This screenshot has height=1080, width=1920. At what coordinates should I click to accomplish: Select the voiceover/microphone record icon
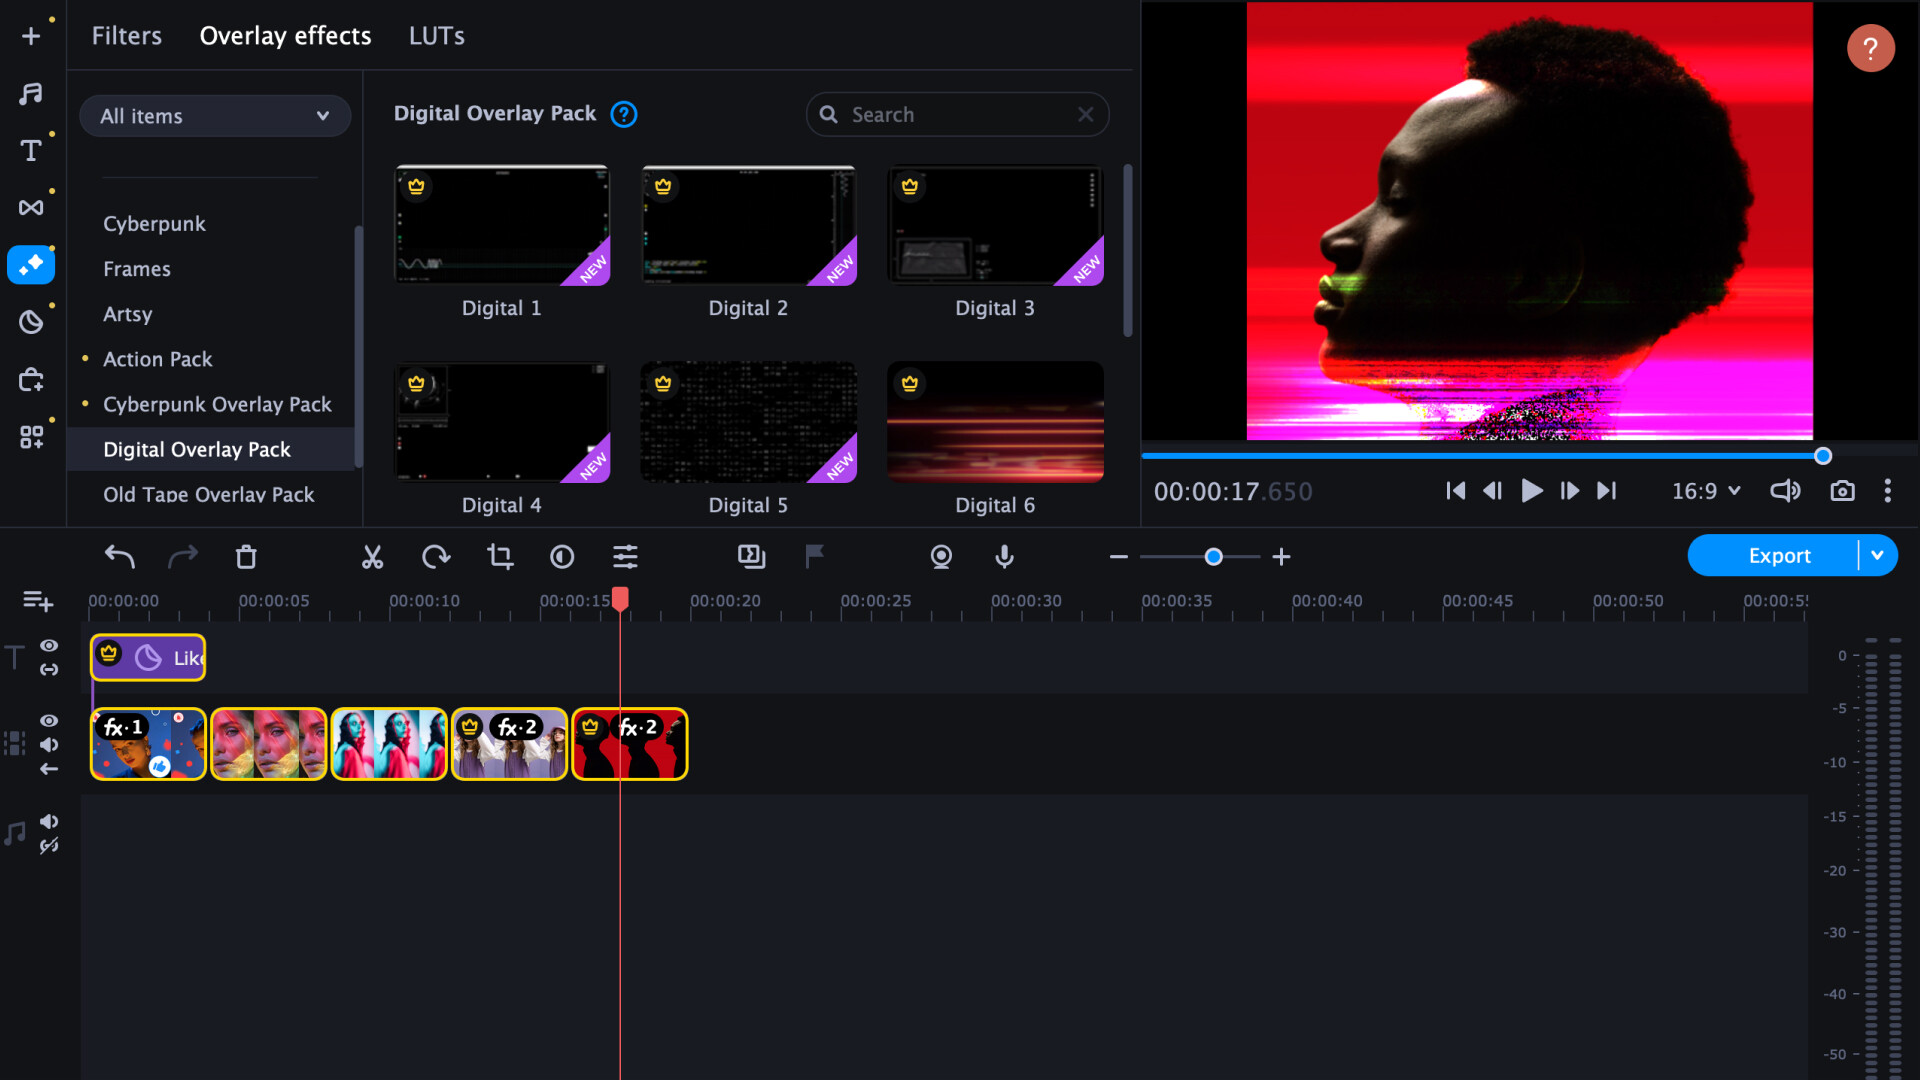click(1005, 555)
